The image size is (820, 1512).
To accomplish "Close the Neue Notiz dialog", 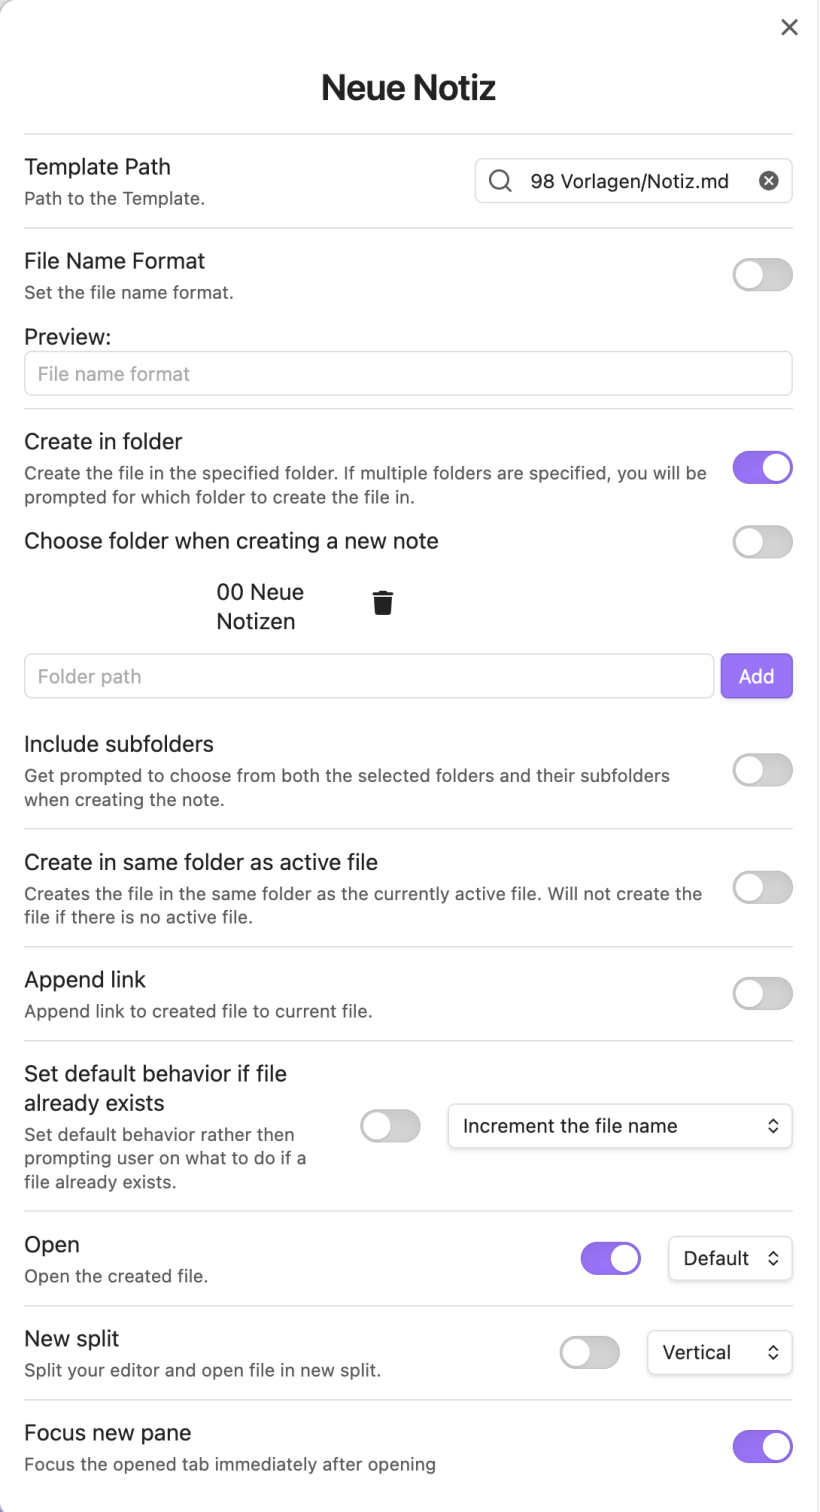I will tap(789, 27).
